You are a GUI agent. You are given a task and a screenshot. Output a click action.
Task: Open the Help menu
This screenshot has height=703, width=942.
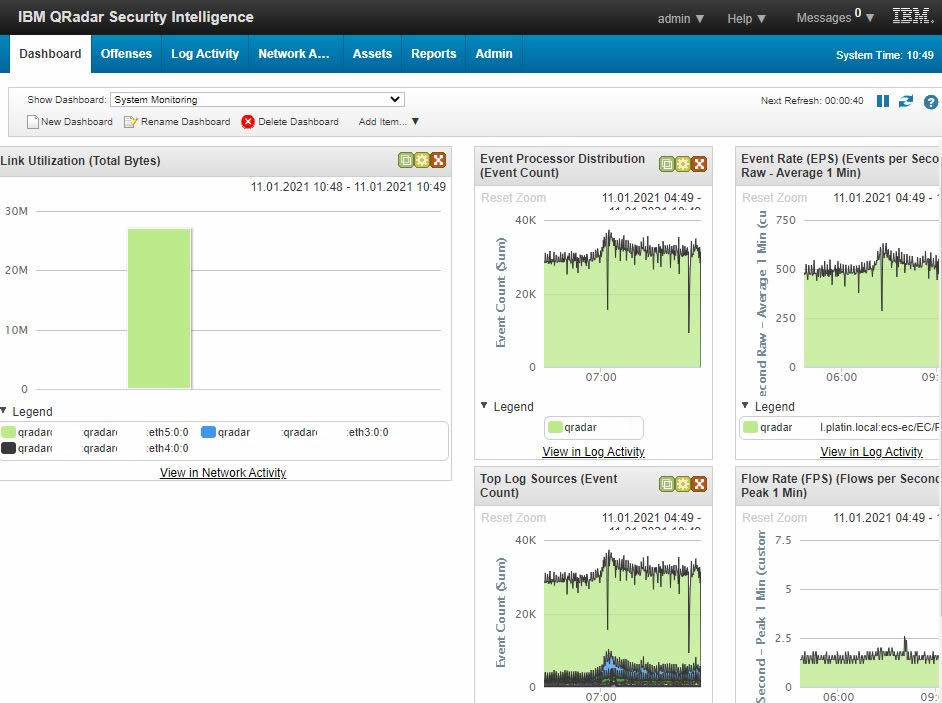746,19
